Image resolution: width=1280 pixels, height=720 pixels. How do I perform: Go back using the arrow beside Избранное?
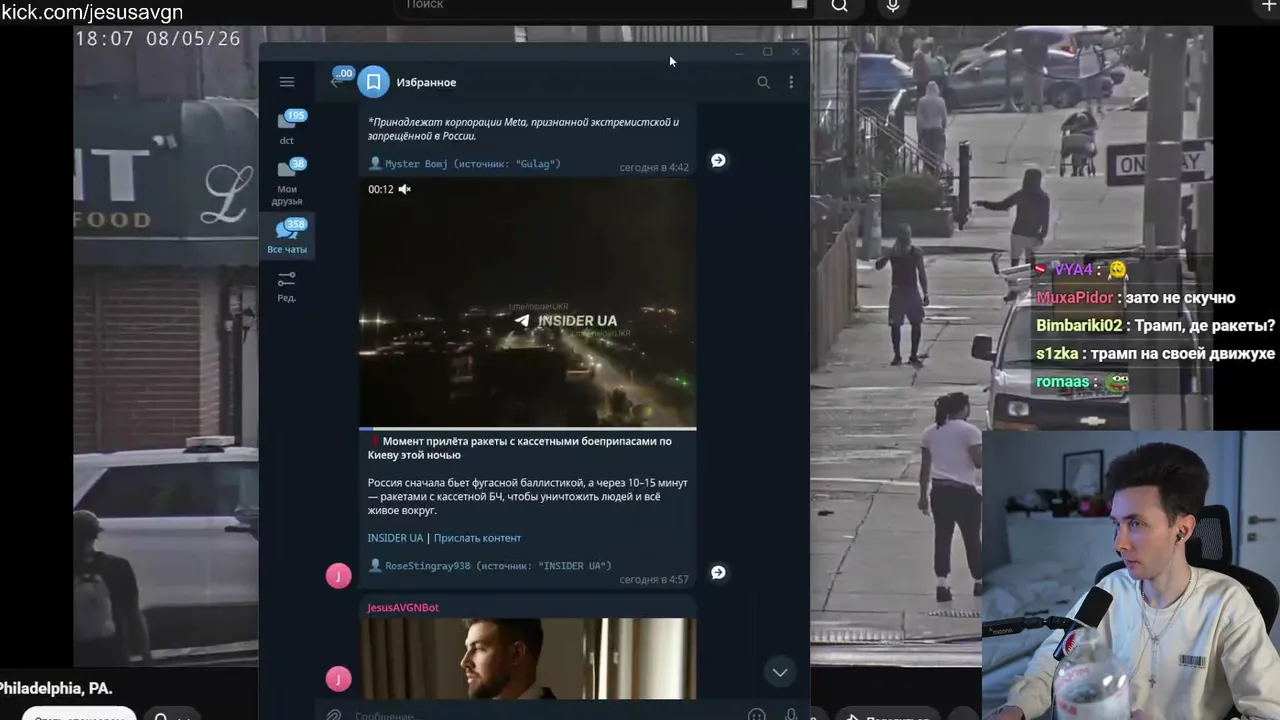(x=336, y=82)
